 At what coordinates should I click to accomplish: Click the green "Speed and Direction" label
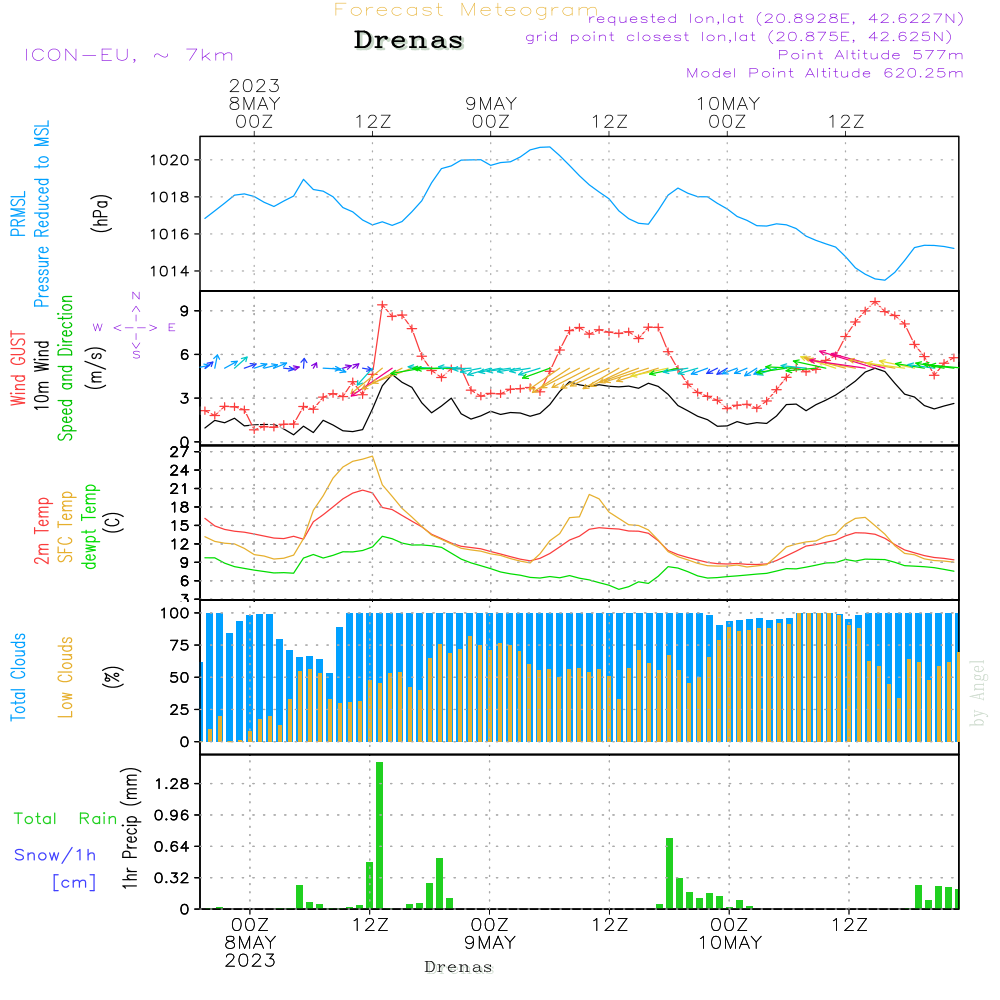(65, 368)
